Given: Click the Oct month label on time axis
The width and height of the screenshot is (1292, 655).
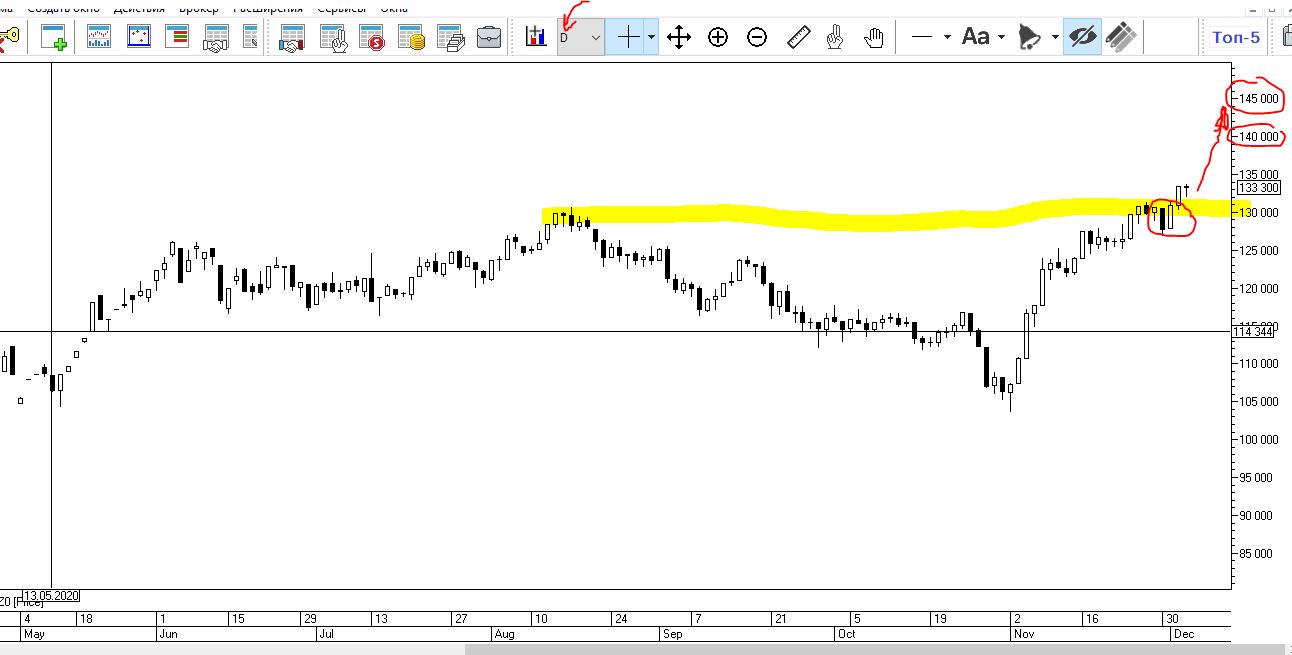Looking at the screenshot, I should tap(846, 634).
